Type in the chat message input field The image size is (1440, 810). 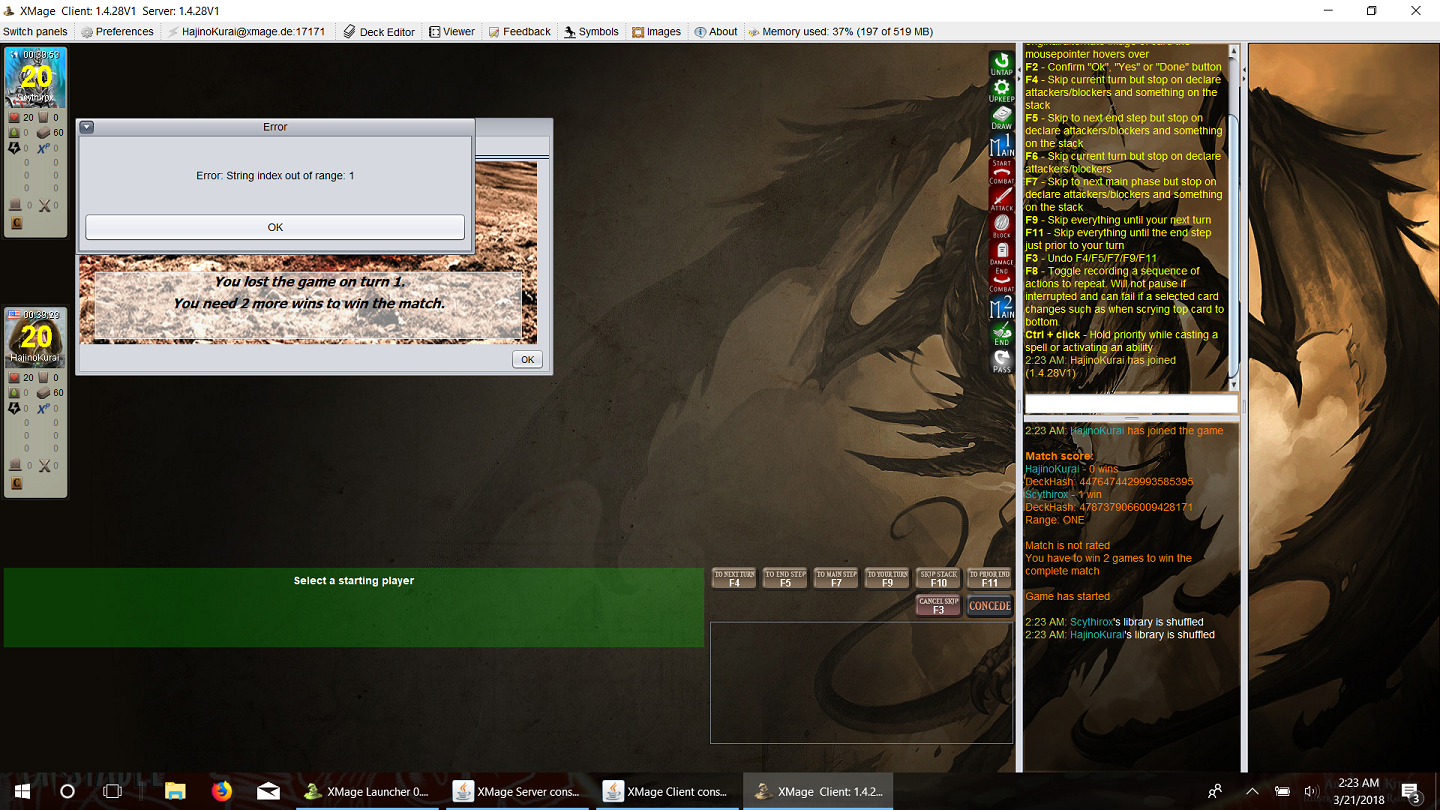click(x=1131, y=404)
